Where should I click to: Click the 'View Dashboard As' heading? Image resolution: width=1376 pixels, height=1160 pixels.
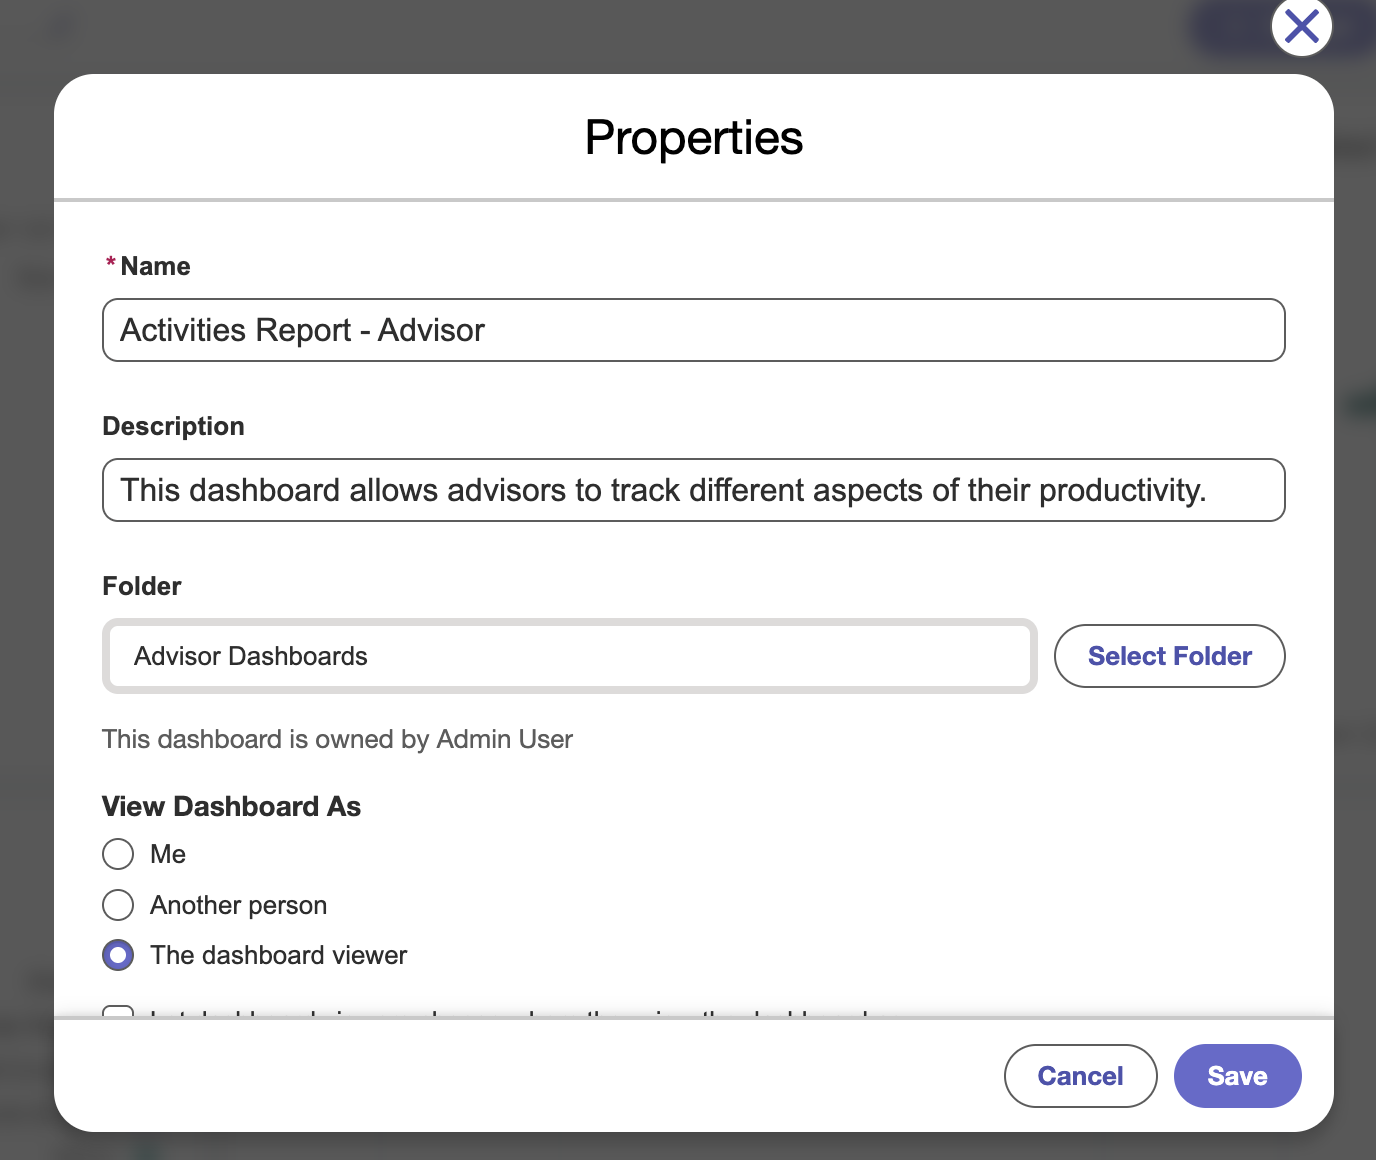(231, 806)
